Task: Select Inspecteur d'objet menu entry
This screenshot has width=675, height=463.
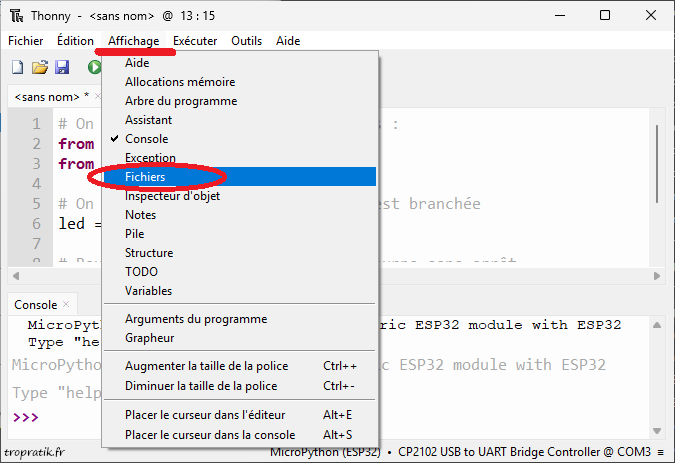Action: tap(172, 196)
